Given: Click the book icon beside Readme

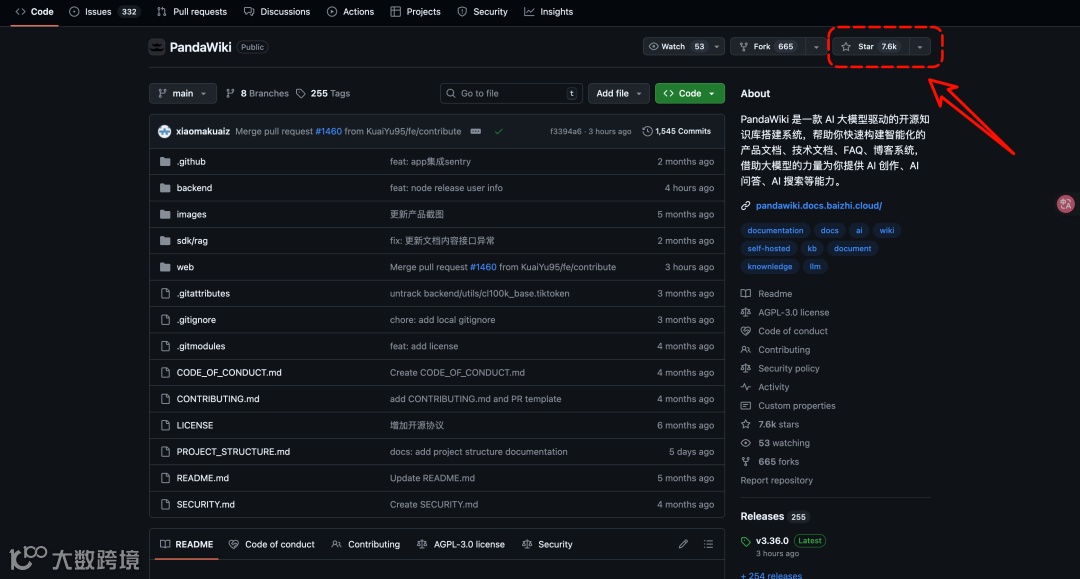Looking at the screenshot, I should pos(746,294).
